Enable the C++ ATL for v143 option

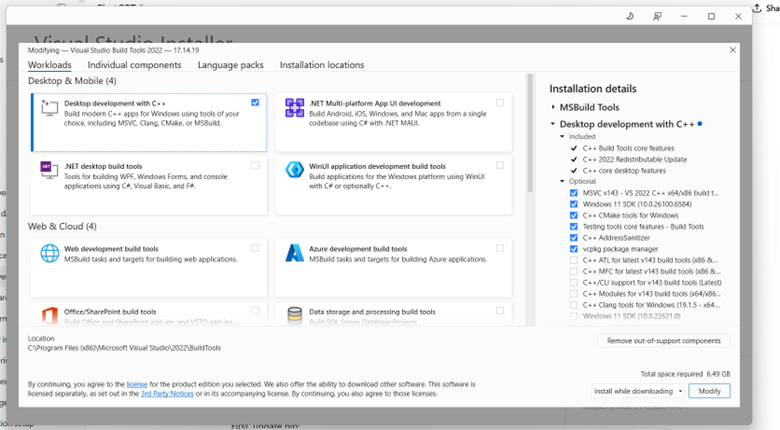coord(573,260)
